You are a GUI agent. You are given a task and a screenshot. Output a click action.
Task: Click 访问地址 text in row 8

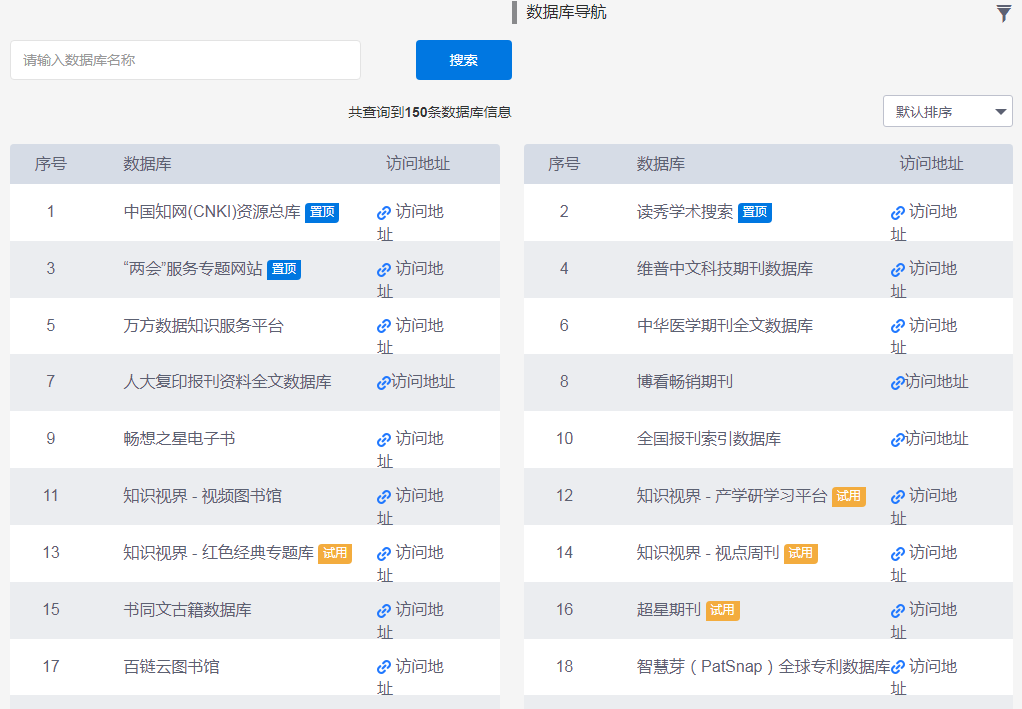pos(937,382)
